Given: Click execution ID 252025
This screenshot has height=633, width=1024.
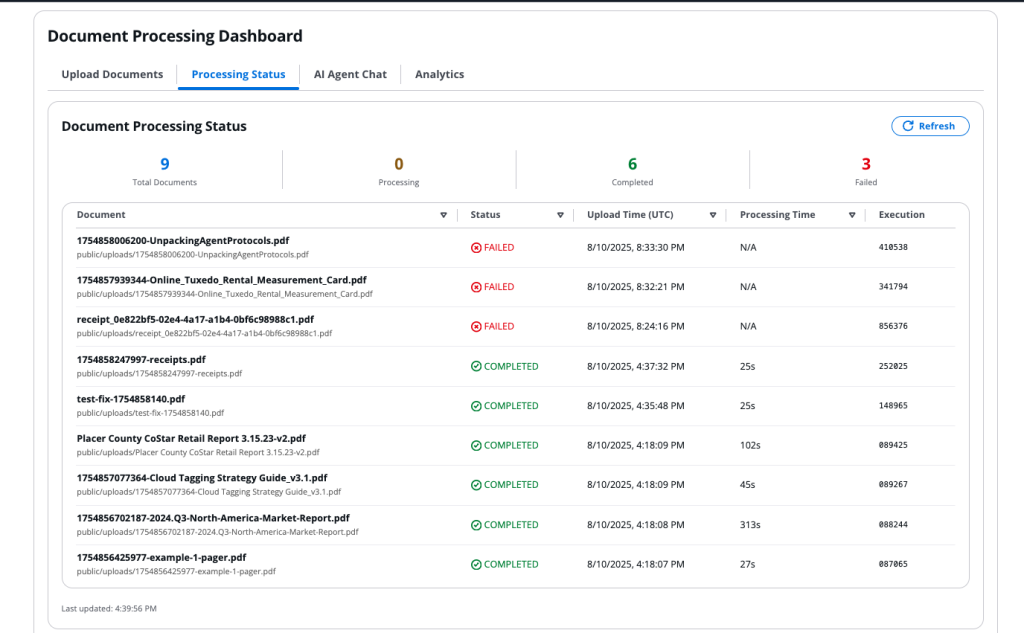Looking at the screenshot, I should click(893, 366).
